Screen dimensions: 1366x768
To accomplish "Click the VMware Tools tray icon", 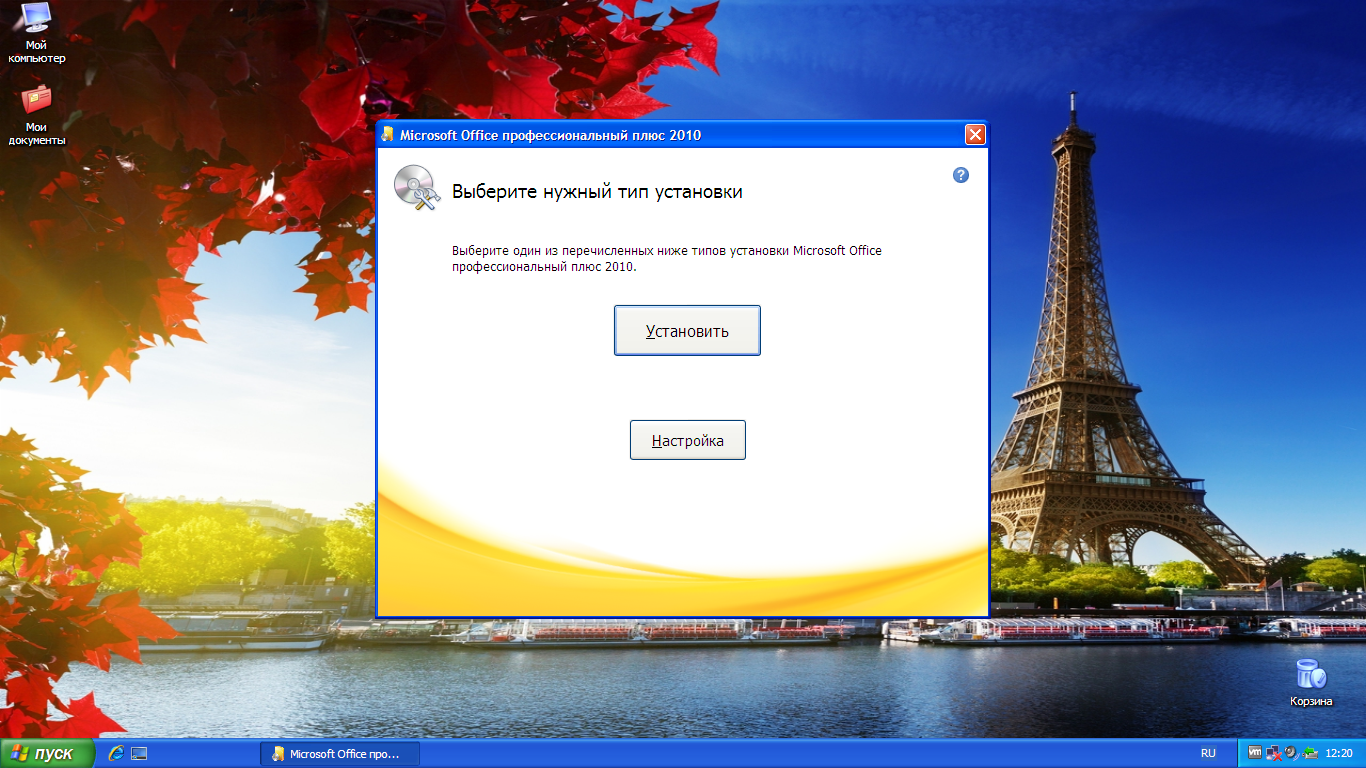I will pos(1255,753).
